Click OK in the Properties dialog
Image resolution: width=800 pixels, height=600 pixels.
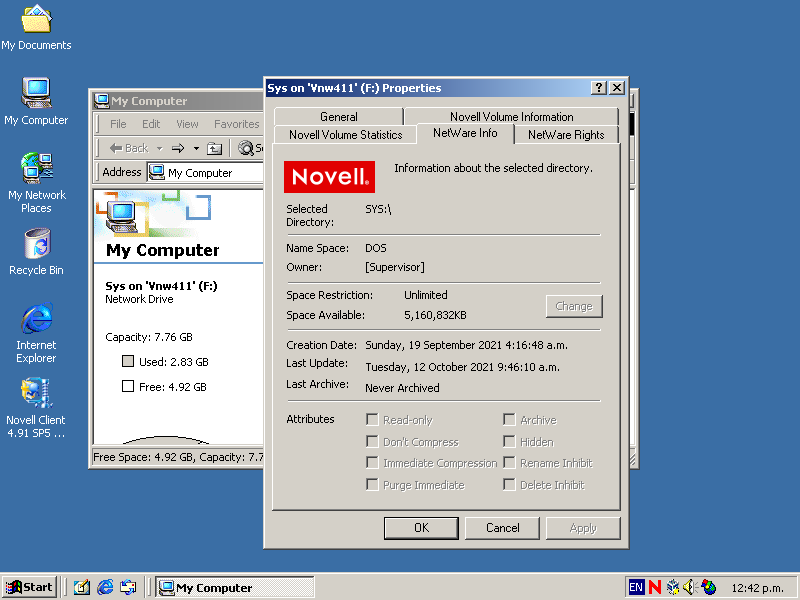421,528
